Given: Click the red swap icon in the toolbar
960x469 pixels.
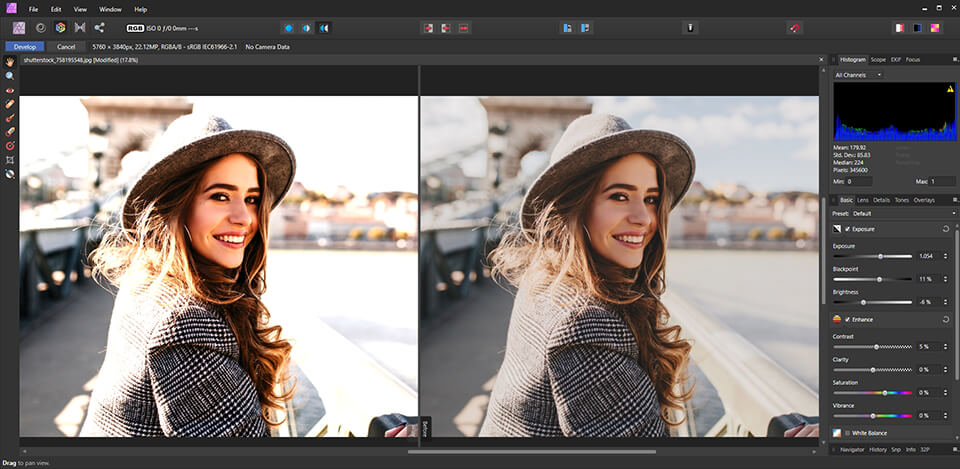Looking at the screenshot, I should pos(463,28).
